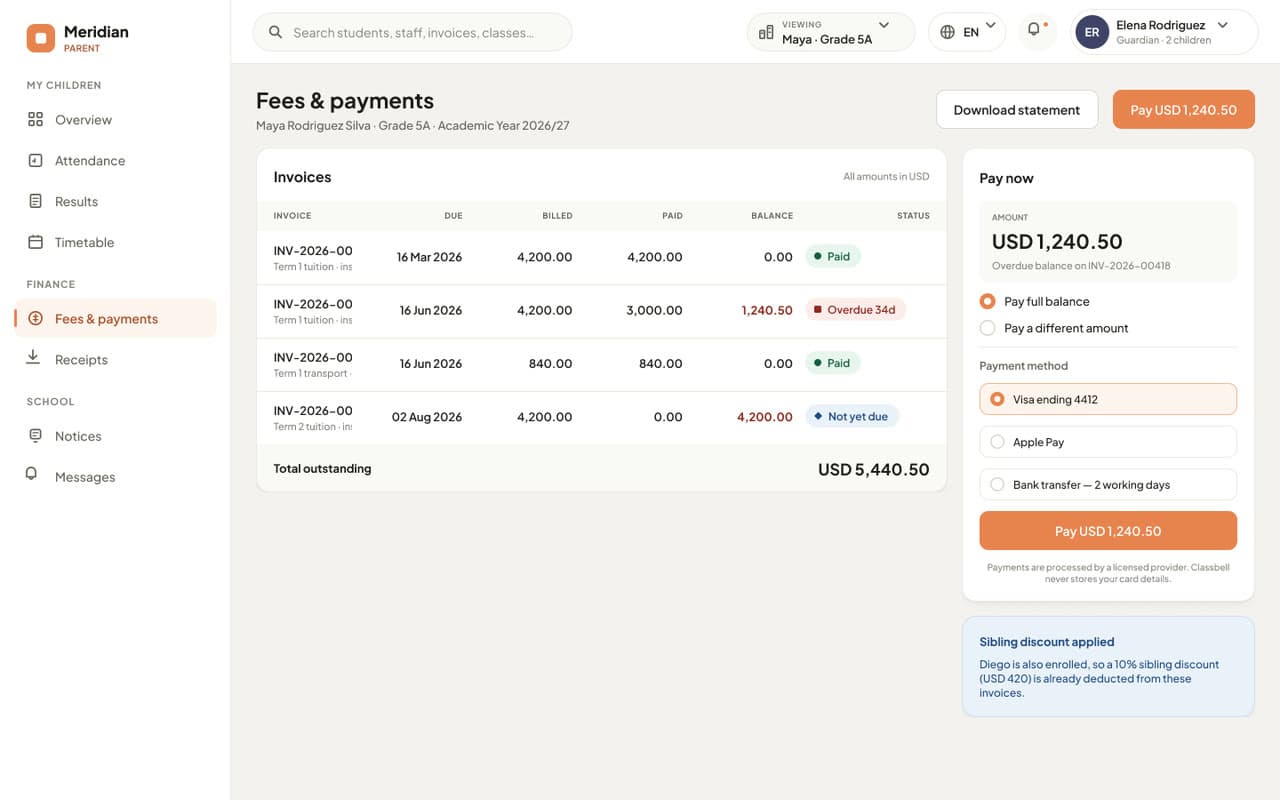Click the BALANCE column header
This screenshot has height=800, width=1280.
pos(772,216)
